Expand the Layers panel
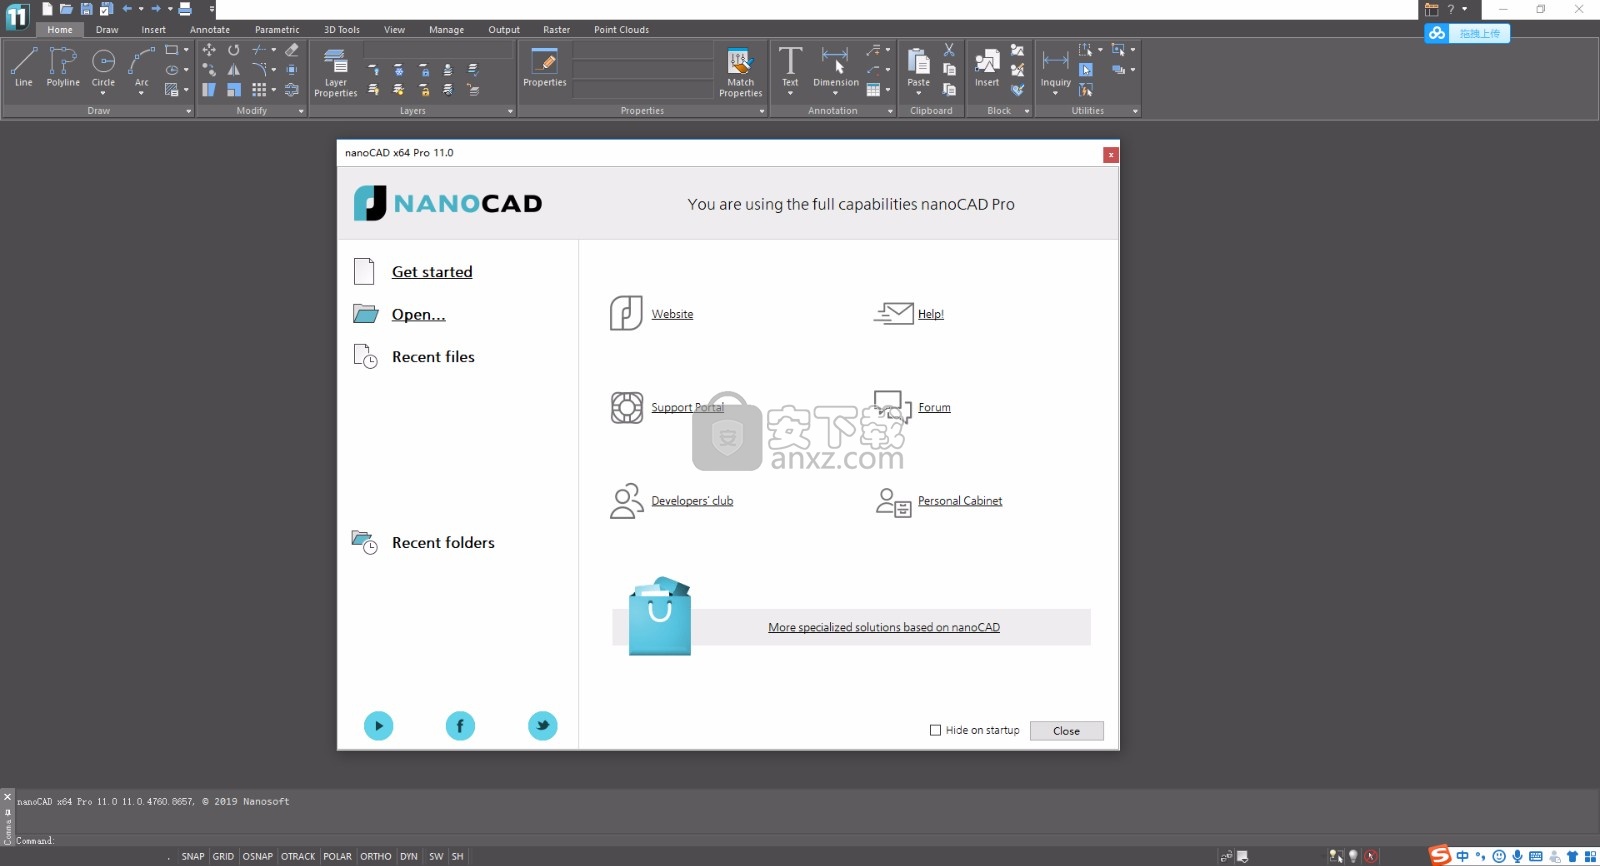1600x866 pixels. (x=510, y=111)
